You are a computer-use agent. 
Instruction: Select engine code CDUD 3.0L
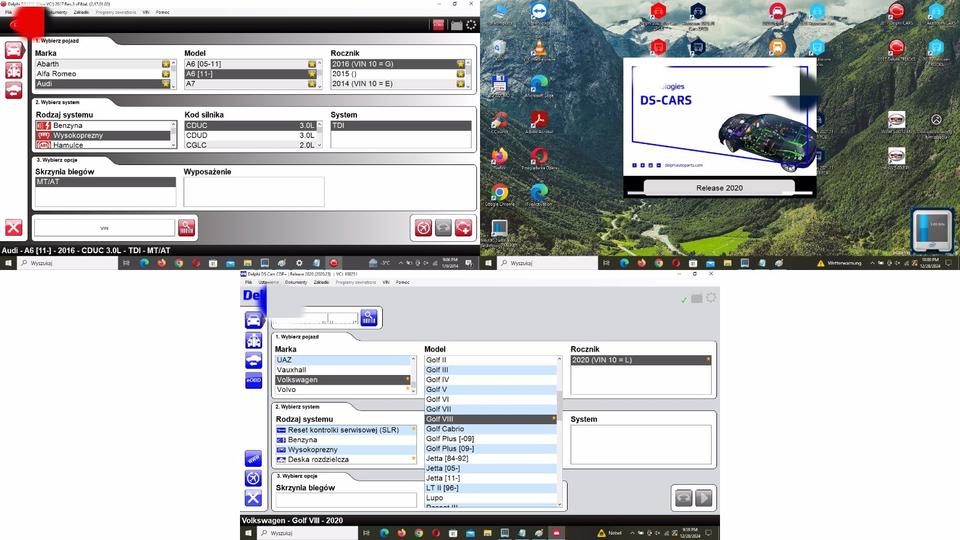click(x=250, y=135)
